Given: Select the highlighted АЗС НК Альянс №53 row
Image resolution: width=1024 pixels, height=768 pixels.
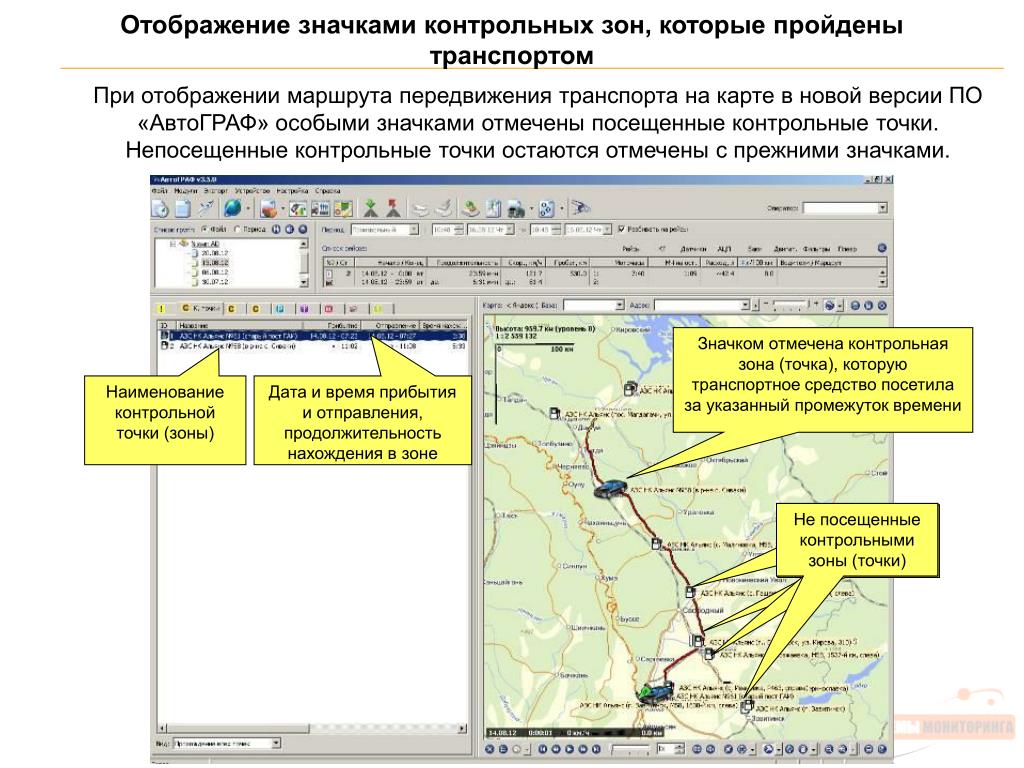Looking at the screenshot, I should 313,336.
